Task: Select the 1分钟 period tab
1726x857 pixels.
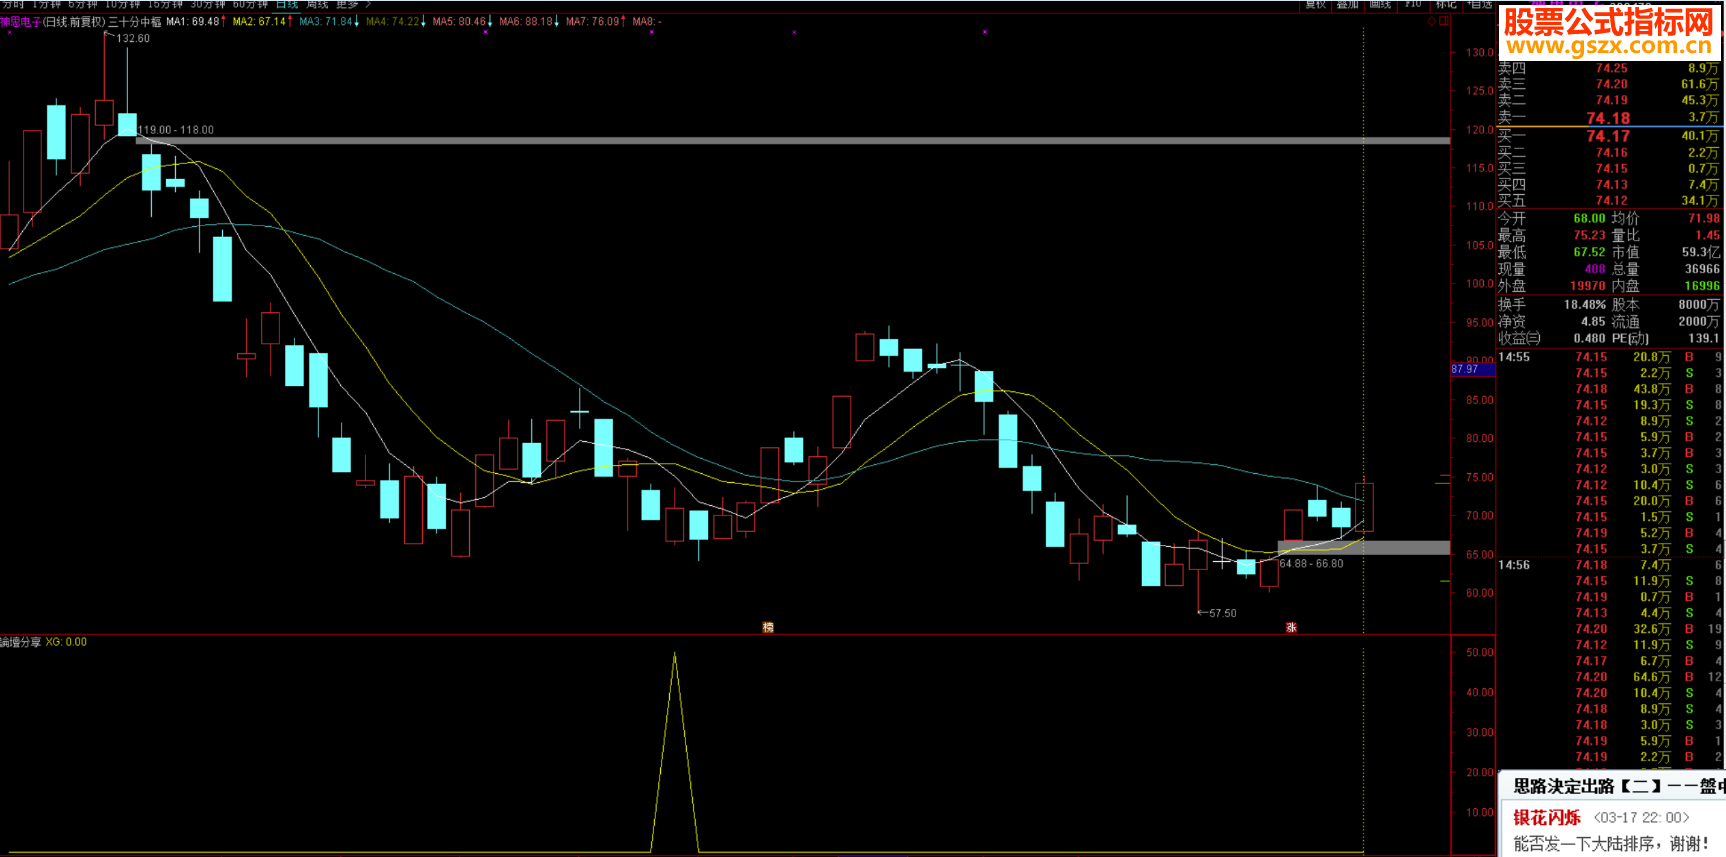Action: click(x=46, y=4)
